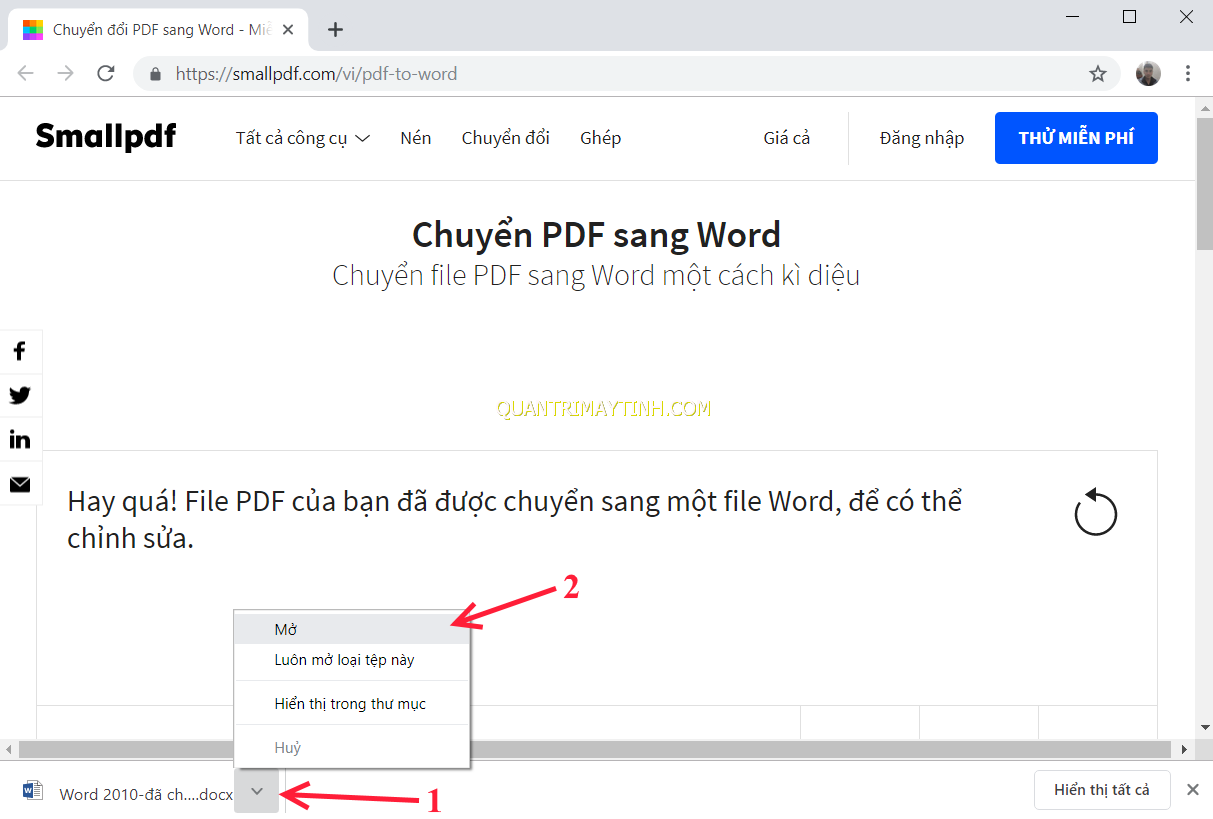Click horizontal scrollbar left arrow
Image resolution: width=1213 pixels, height=819 pixels.
click(9, 749)
